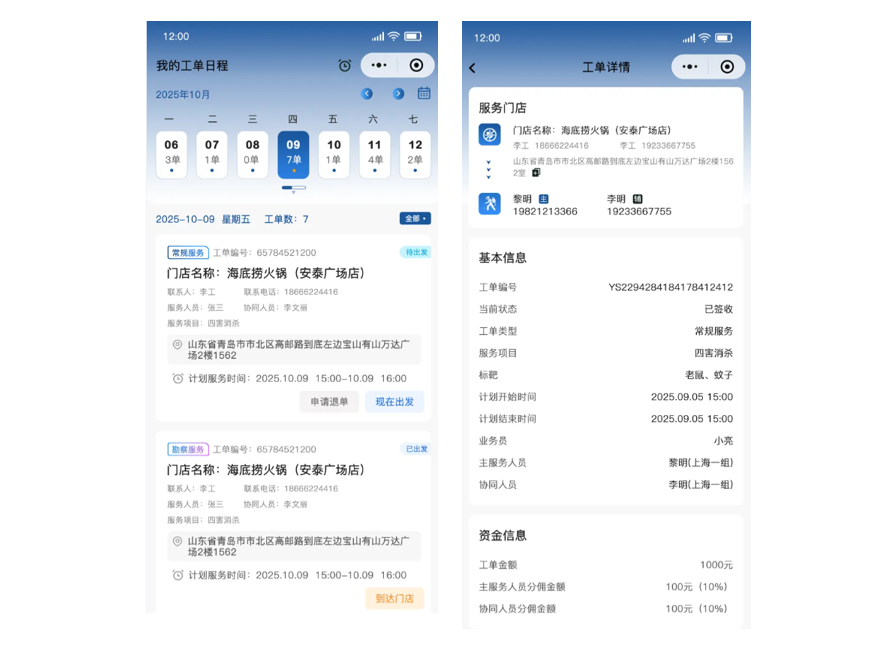Screen dimensions: 884x646
Task: Tap the store icon beside 门店名称
Action: 489,135
